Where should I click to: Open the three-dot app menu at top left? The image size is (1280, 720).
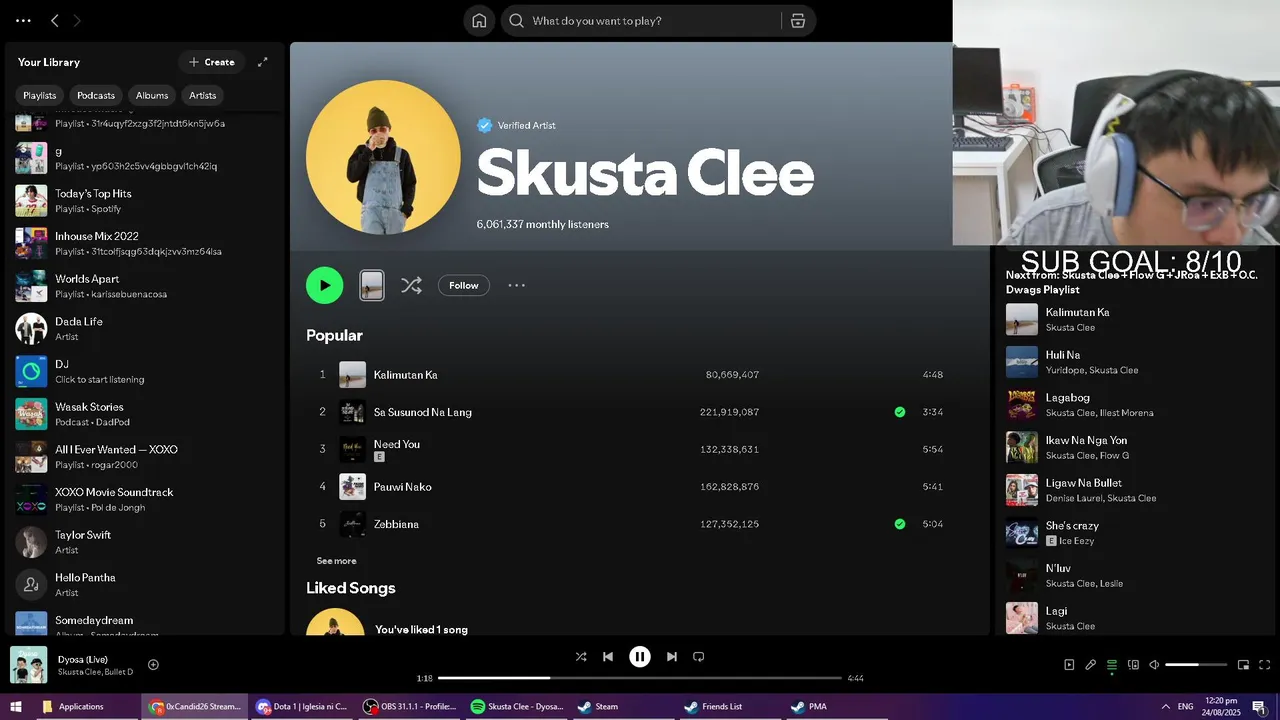[23, 20]
